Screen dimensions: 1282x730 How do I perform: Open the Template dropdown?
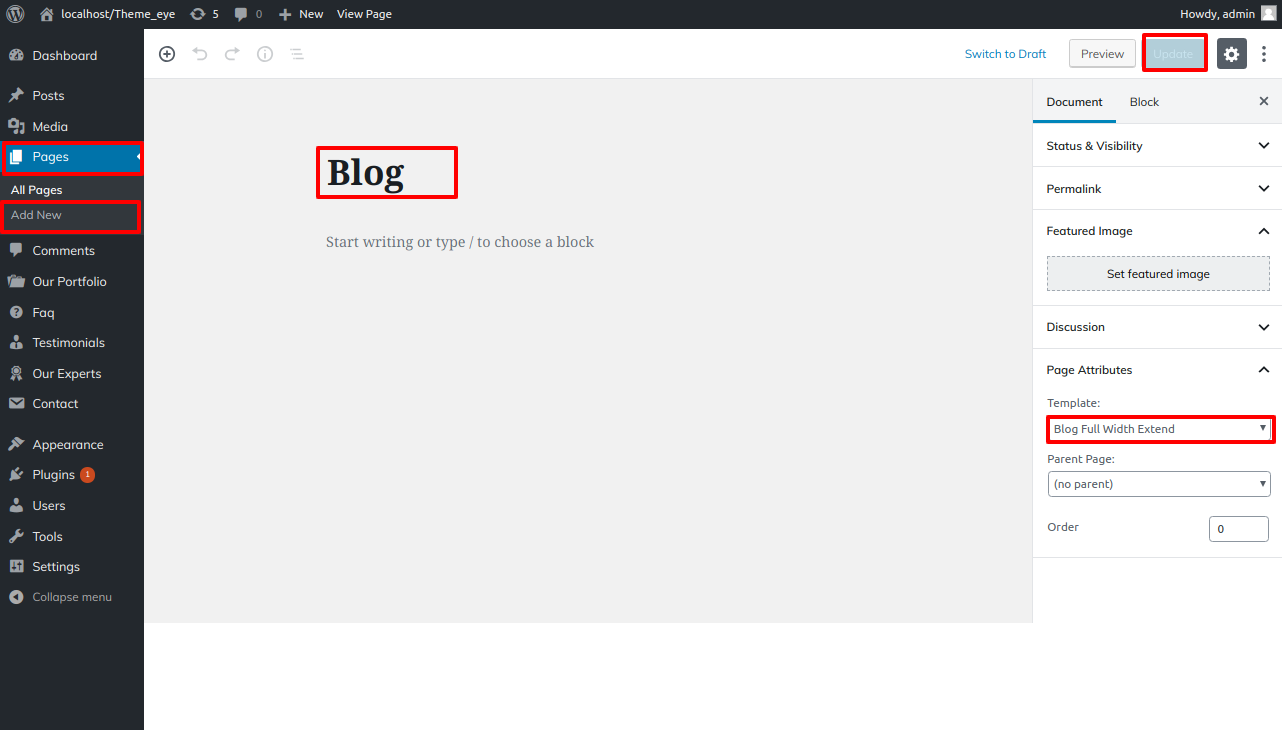(x=1159, y=428)
